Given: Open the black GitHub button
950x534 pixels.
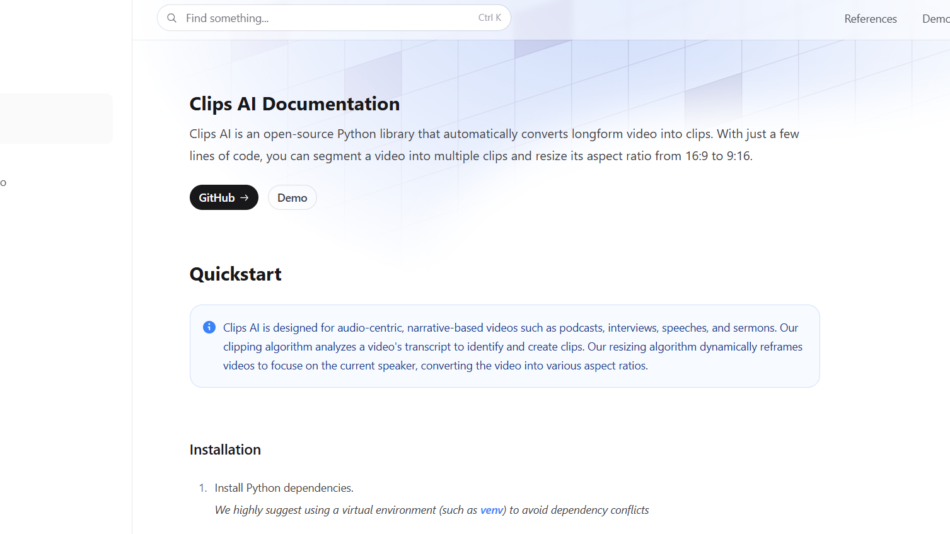Looking at the screenshot, I should (x=223, y=198).
